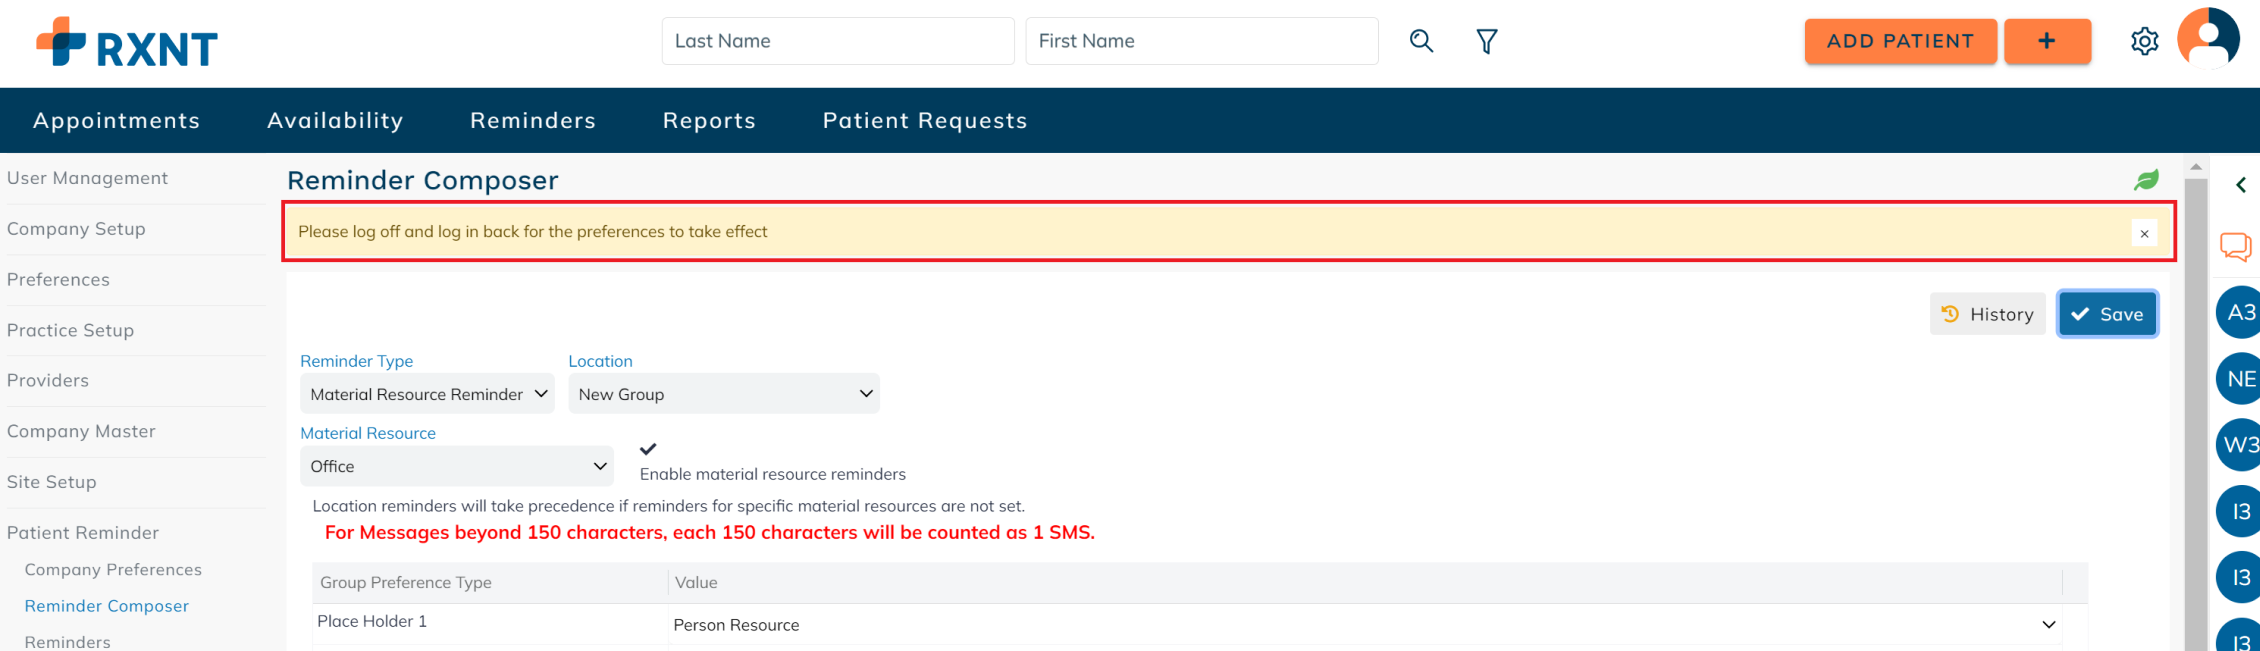Expand the Location dropdown
The height and width of the screenshot is (651, 2260).
pos(724,394)
